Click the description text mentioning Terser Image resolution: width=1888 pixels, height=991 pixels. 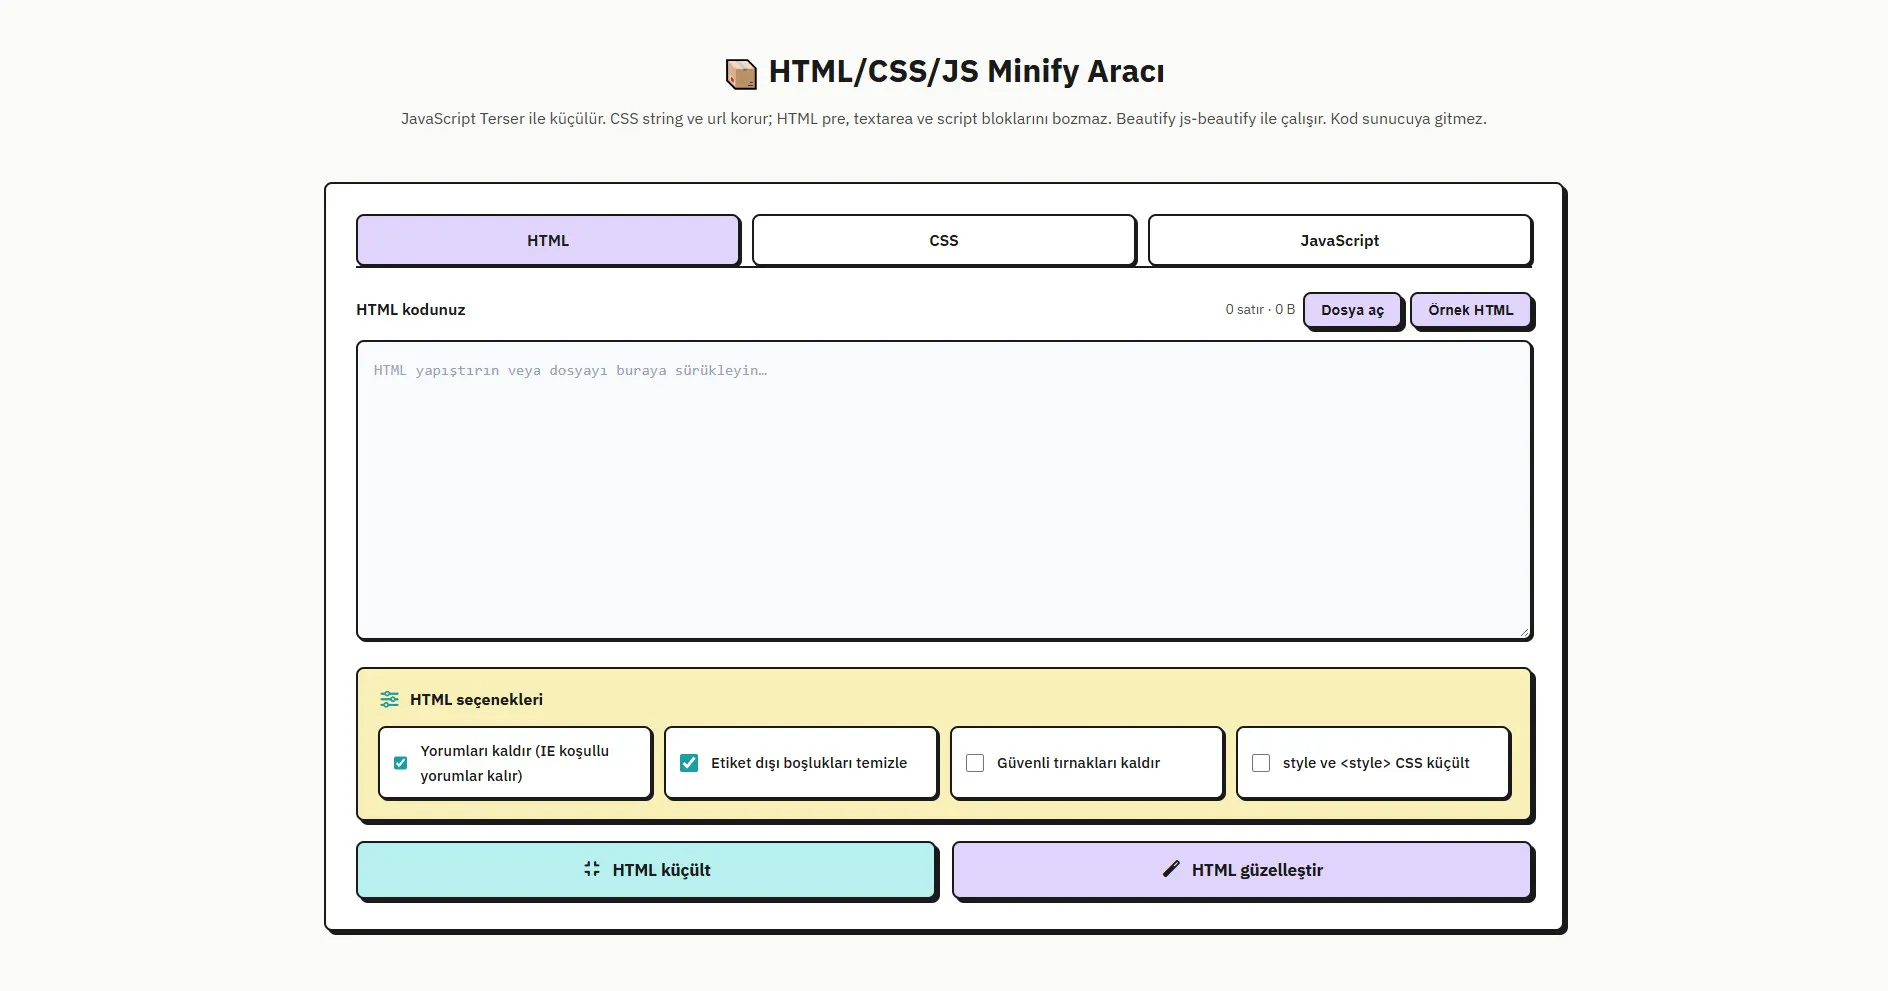click(x=944, y=119)
